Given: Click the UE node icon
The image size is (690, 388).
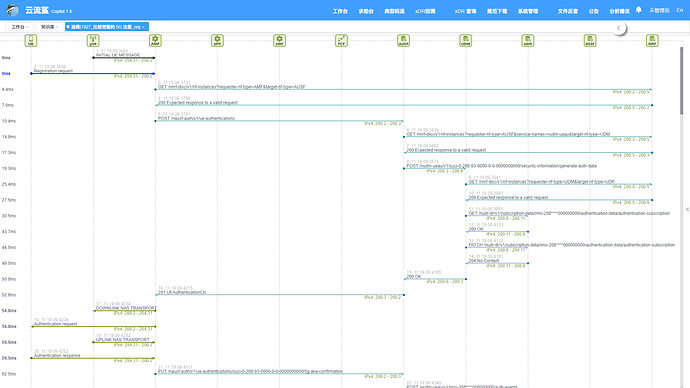Looking at the screenshot, I should tap(31, 40).
